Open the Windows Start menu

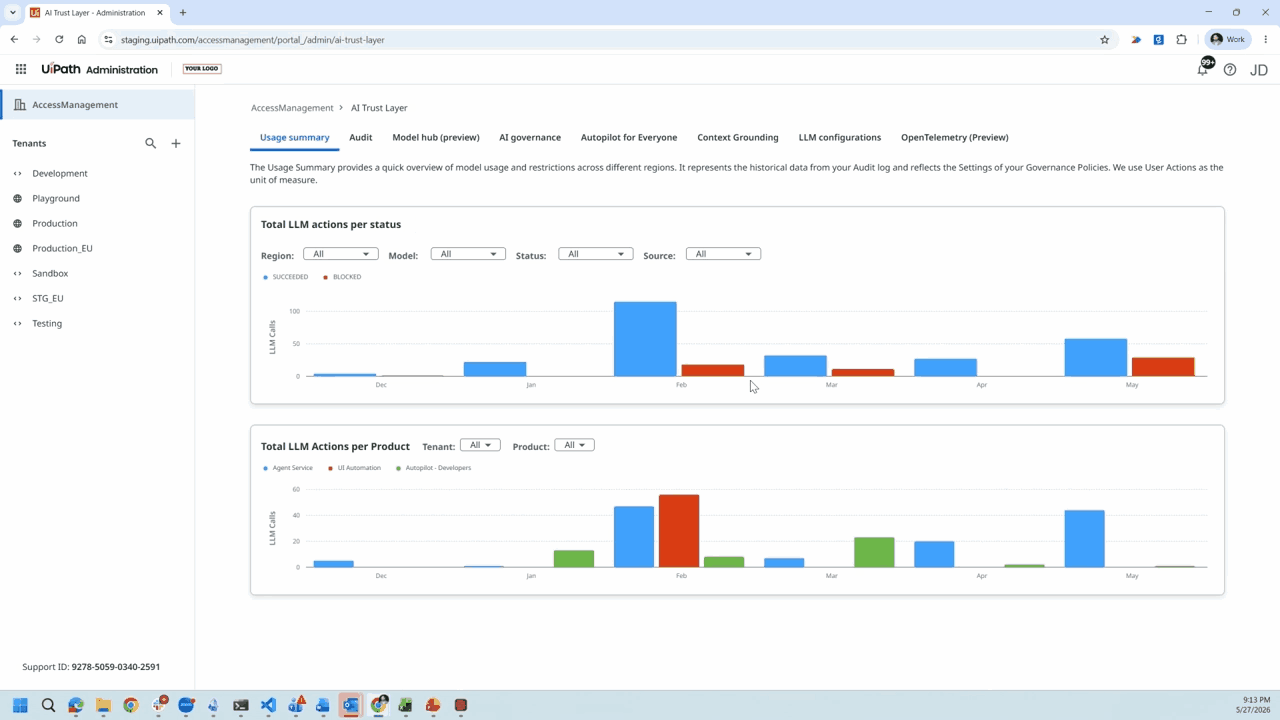pyautogui.click(x=20, y=705)
